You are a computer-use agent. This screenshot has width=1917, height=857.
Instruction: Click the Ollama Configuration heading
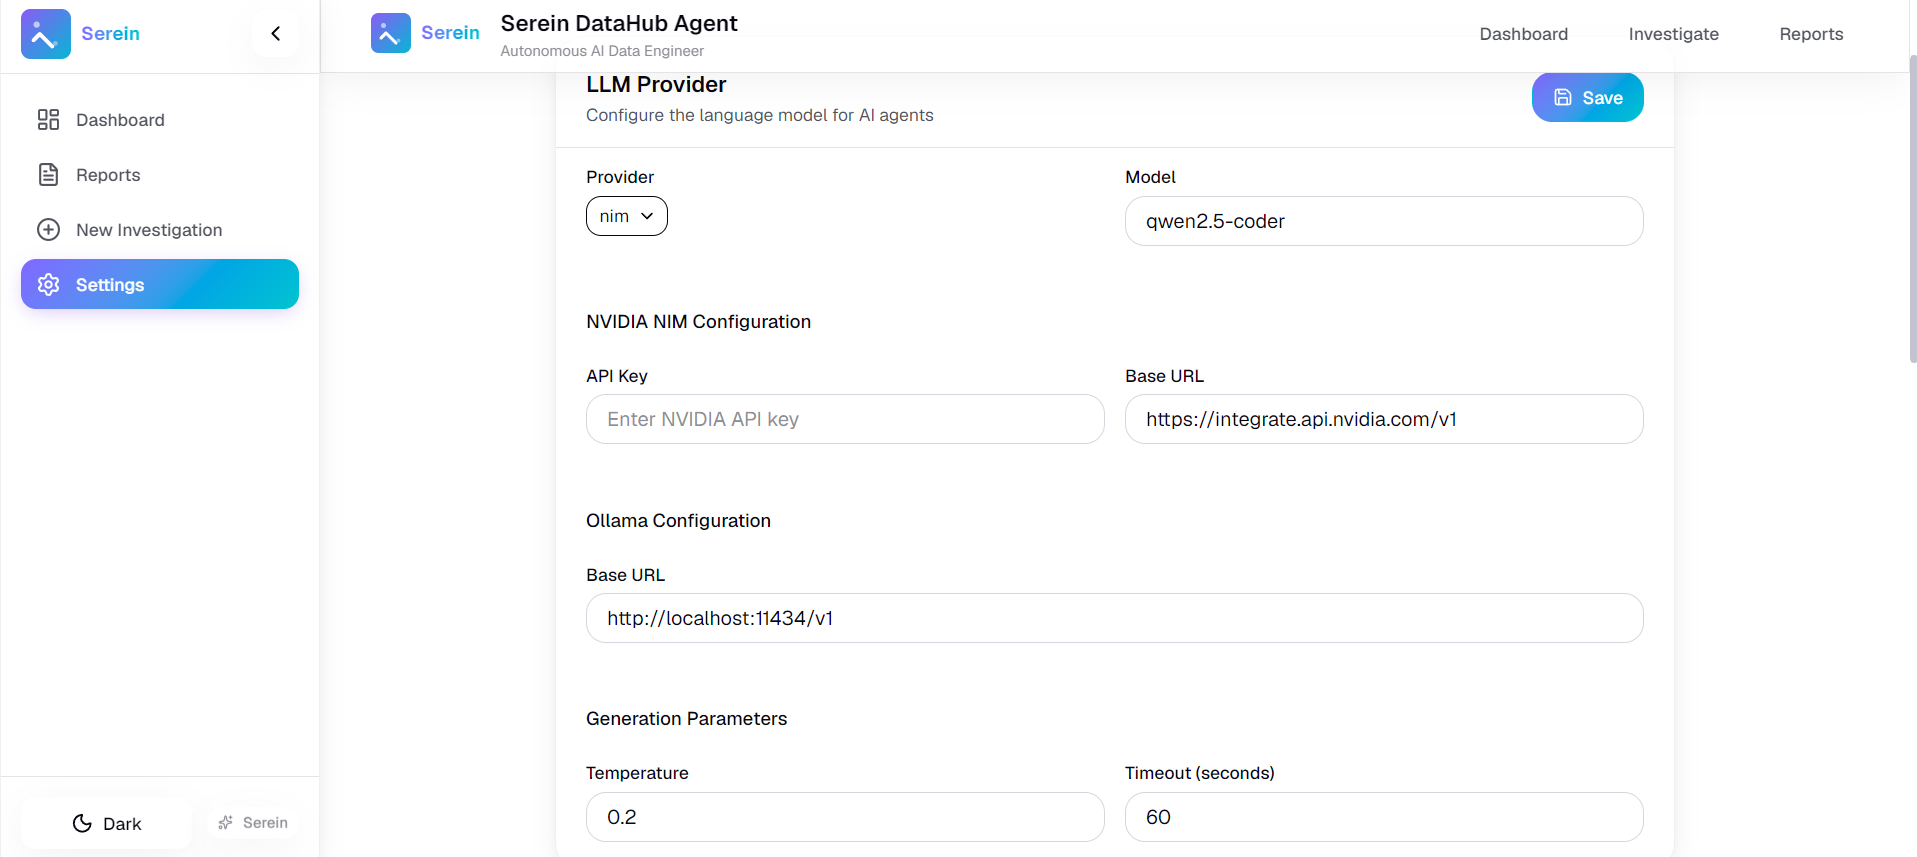click(678, 521)
